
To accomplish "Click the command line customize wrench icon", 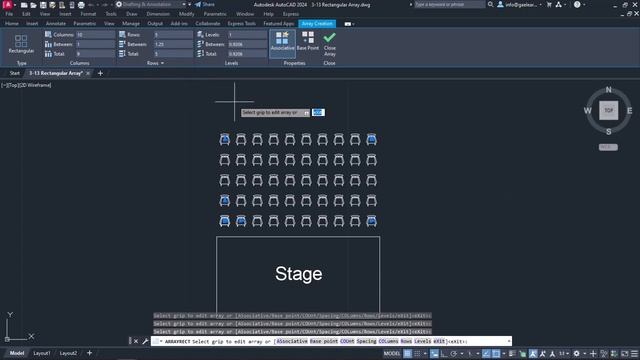I will (x=145, y=341).
